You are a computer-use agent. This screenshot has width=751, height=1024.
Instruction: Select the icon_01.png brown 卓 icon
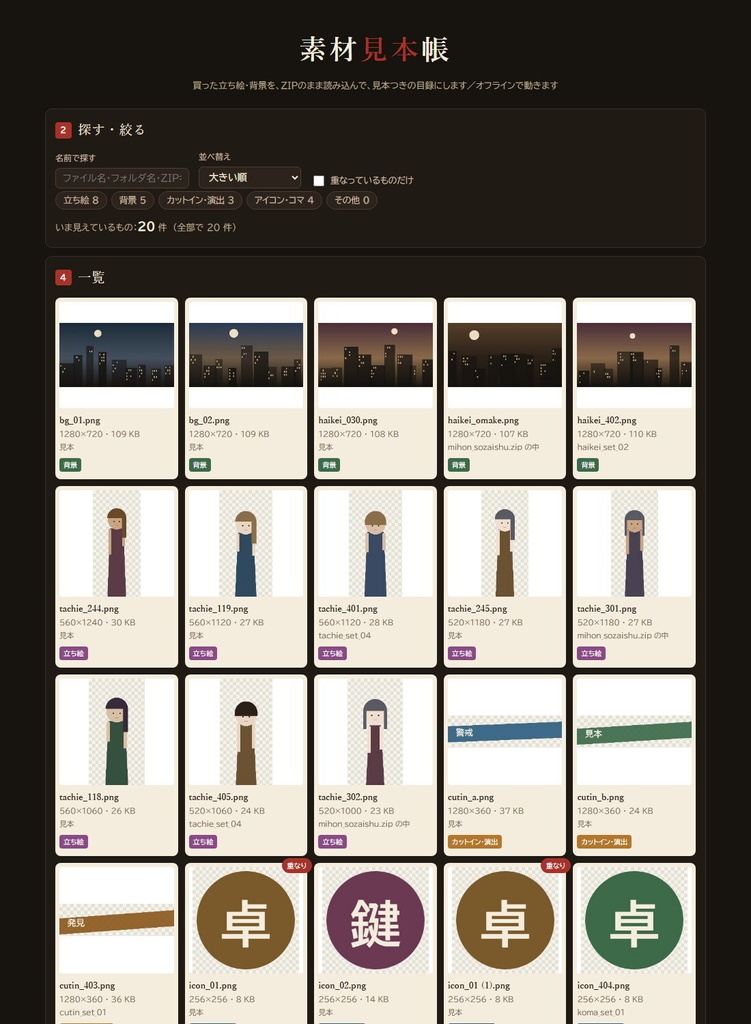[x=246, y=920]
